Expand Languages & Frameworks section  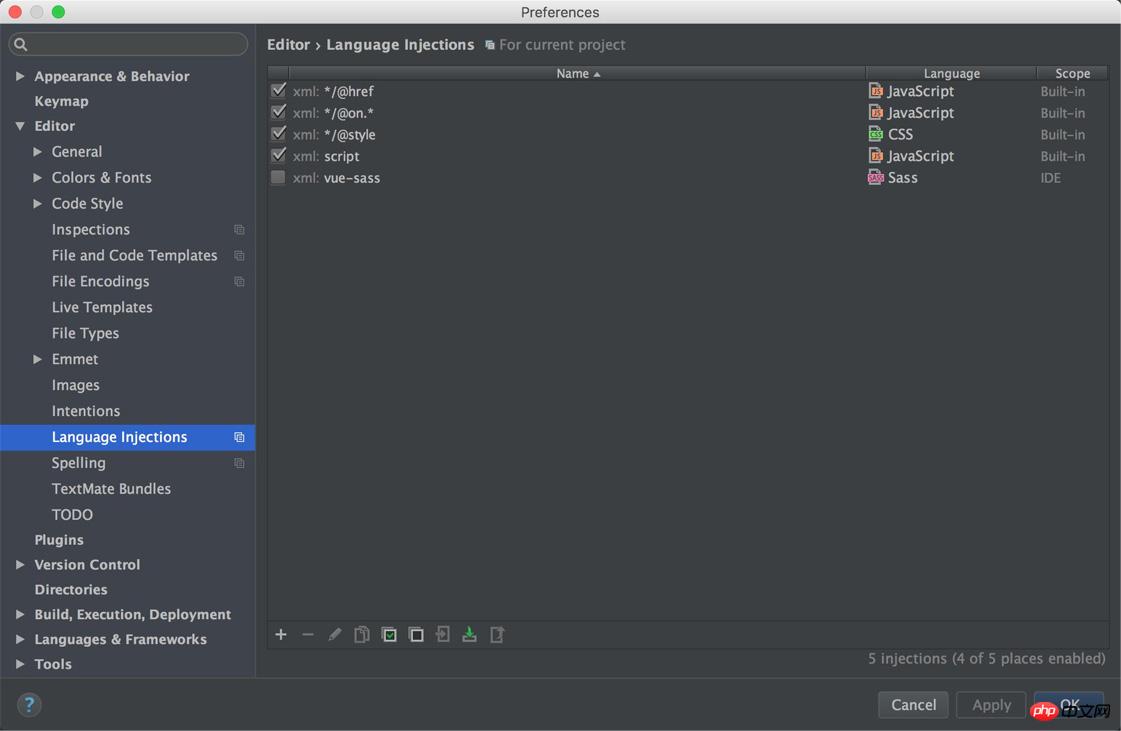(20, 639)
